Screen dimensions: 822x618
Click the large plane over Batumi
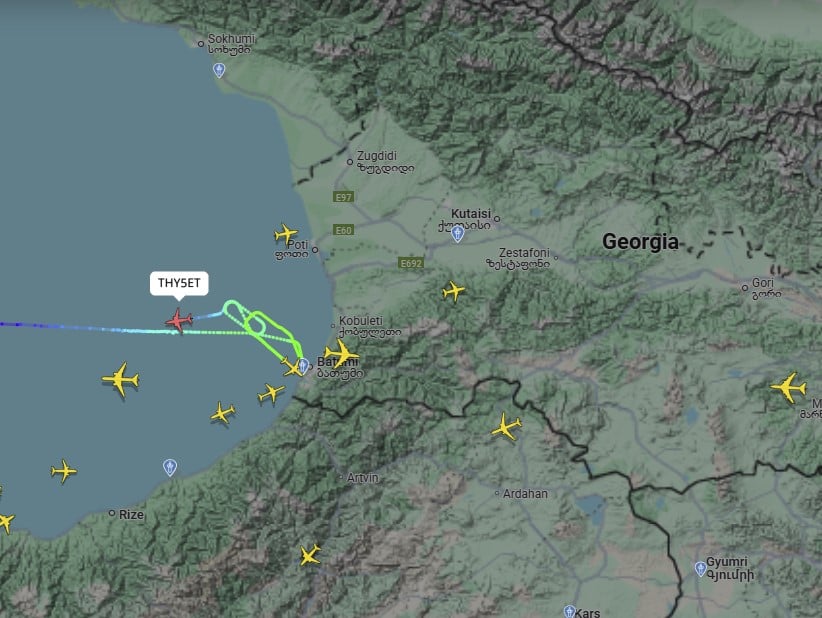341,353
